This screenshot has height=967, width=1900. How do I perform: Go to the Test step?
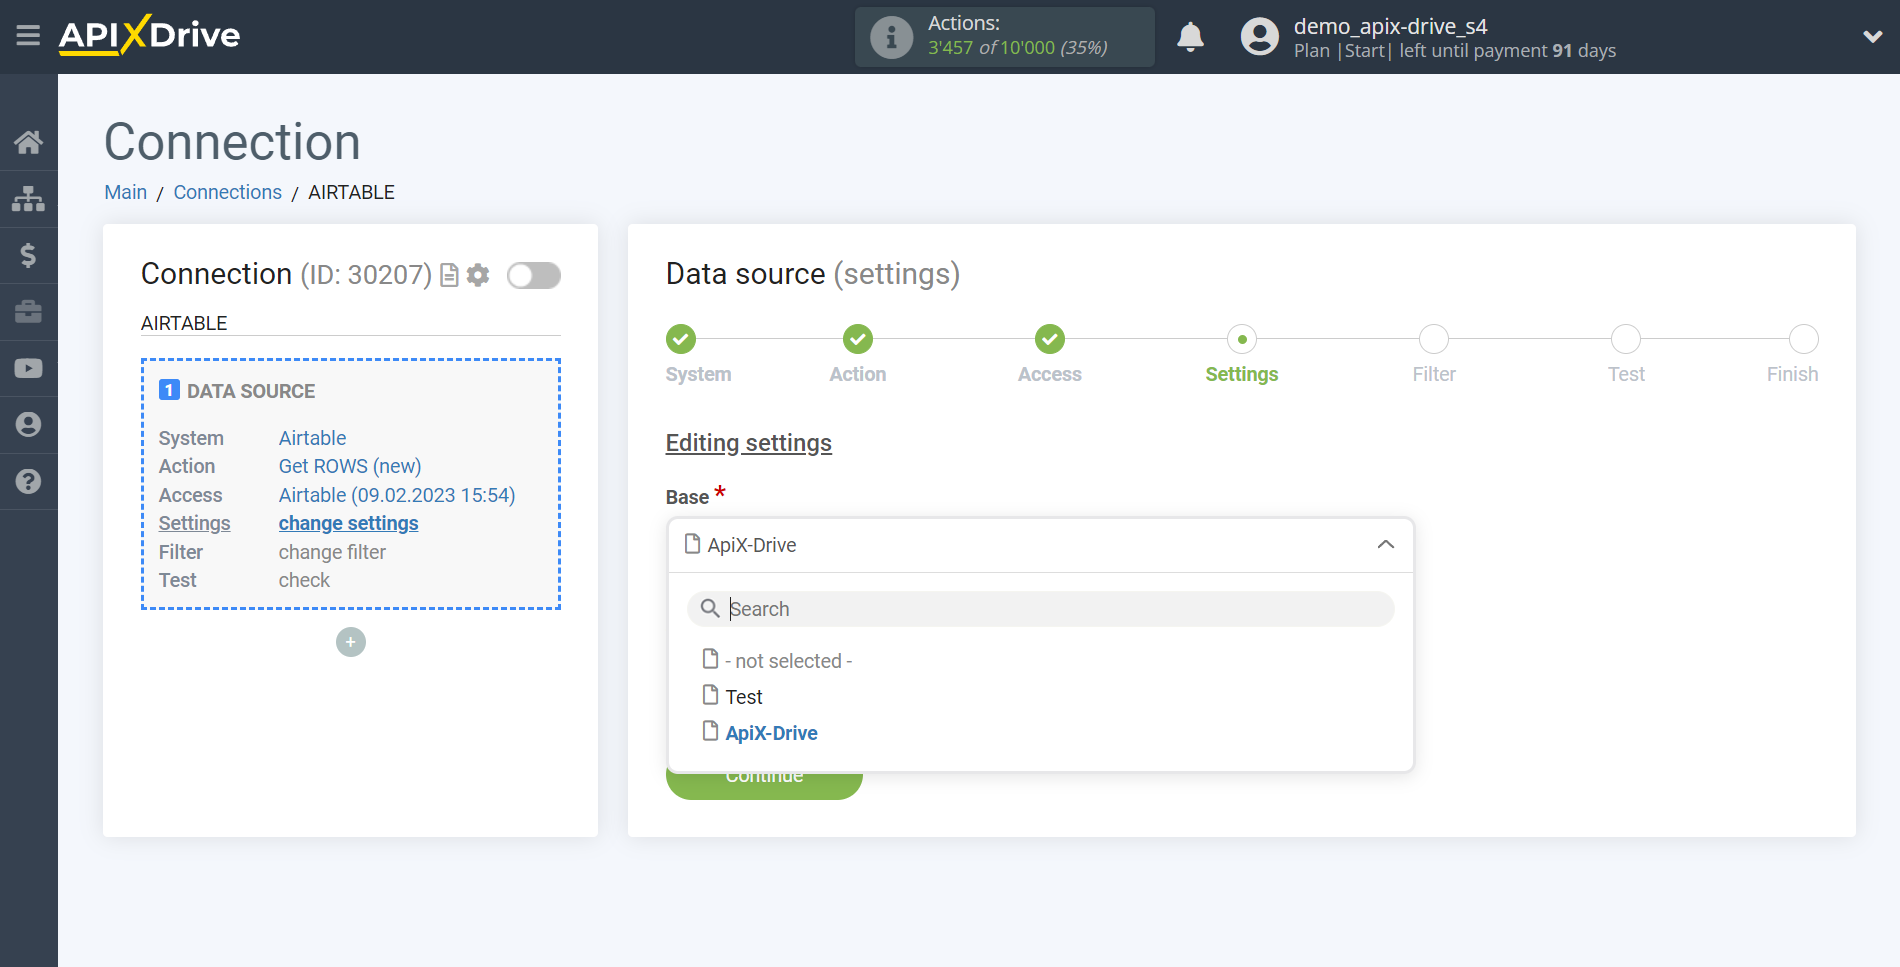1625,339
